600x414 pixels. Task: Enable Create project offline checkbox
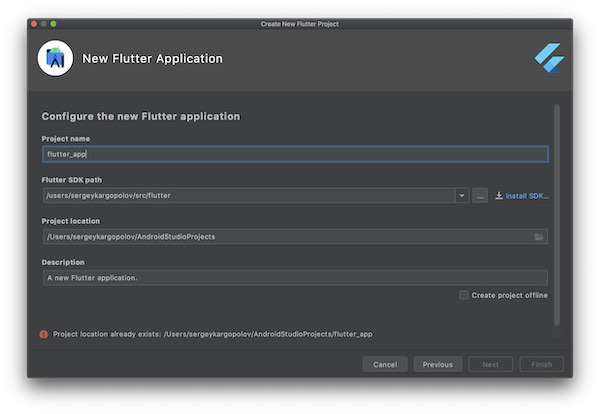[x=464, y=295]
